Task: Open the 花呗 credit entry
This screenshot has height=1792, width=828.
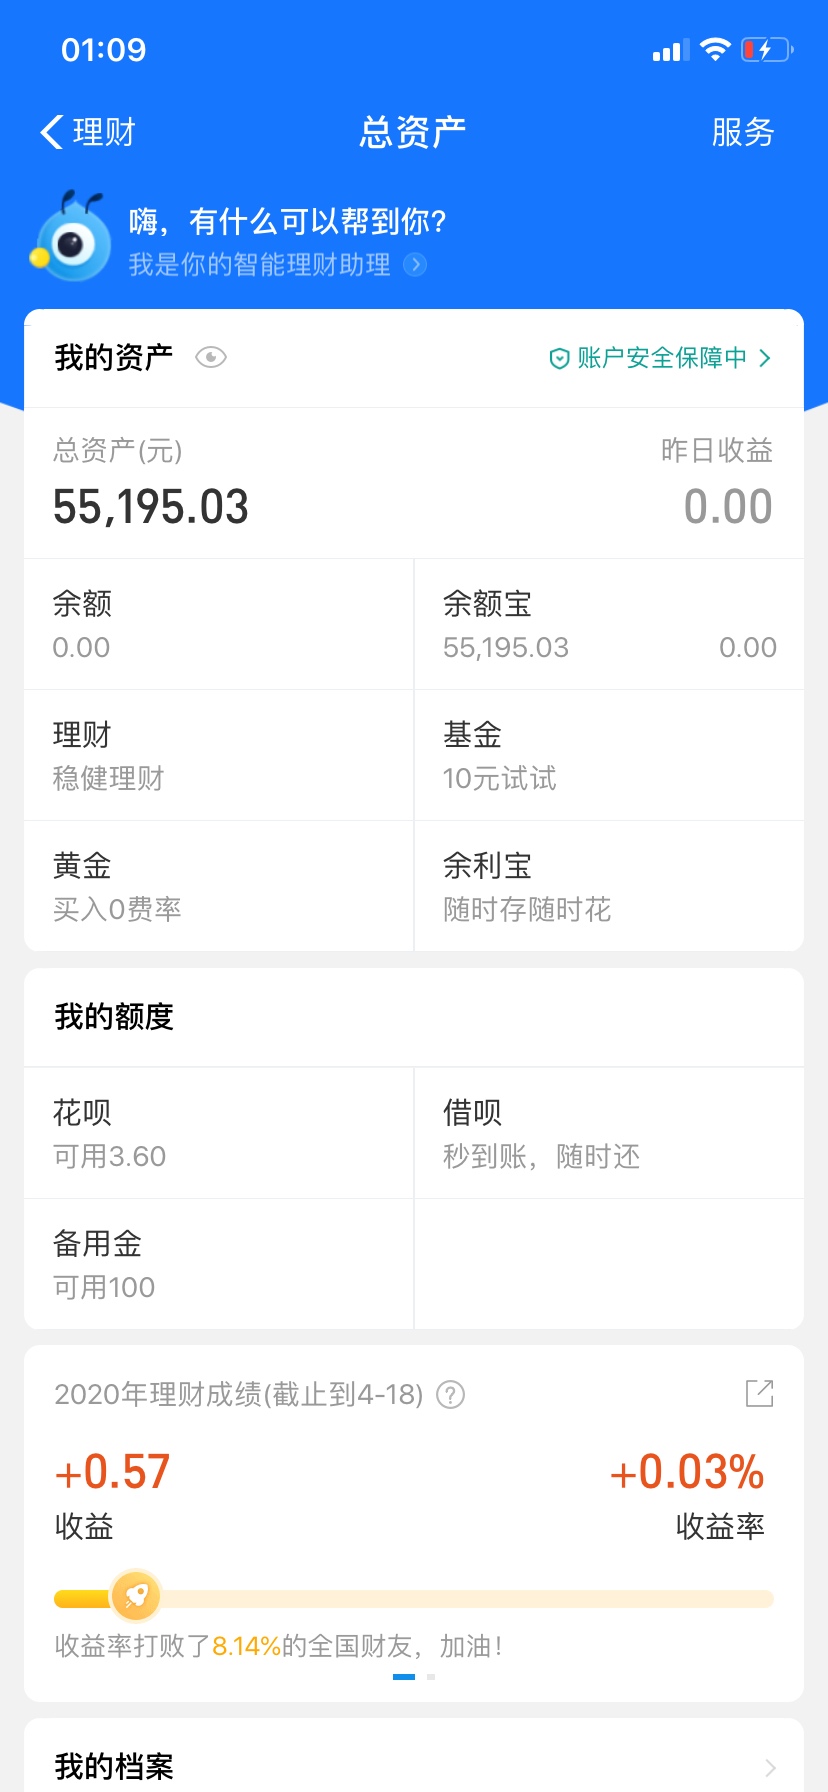Action: point(219,1133)
